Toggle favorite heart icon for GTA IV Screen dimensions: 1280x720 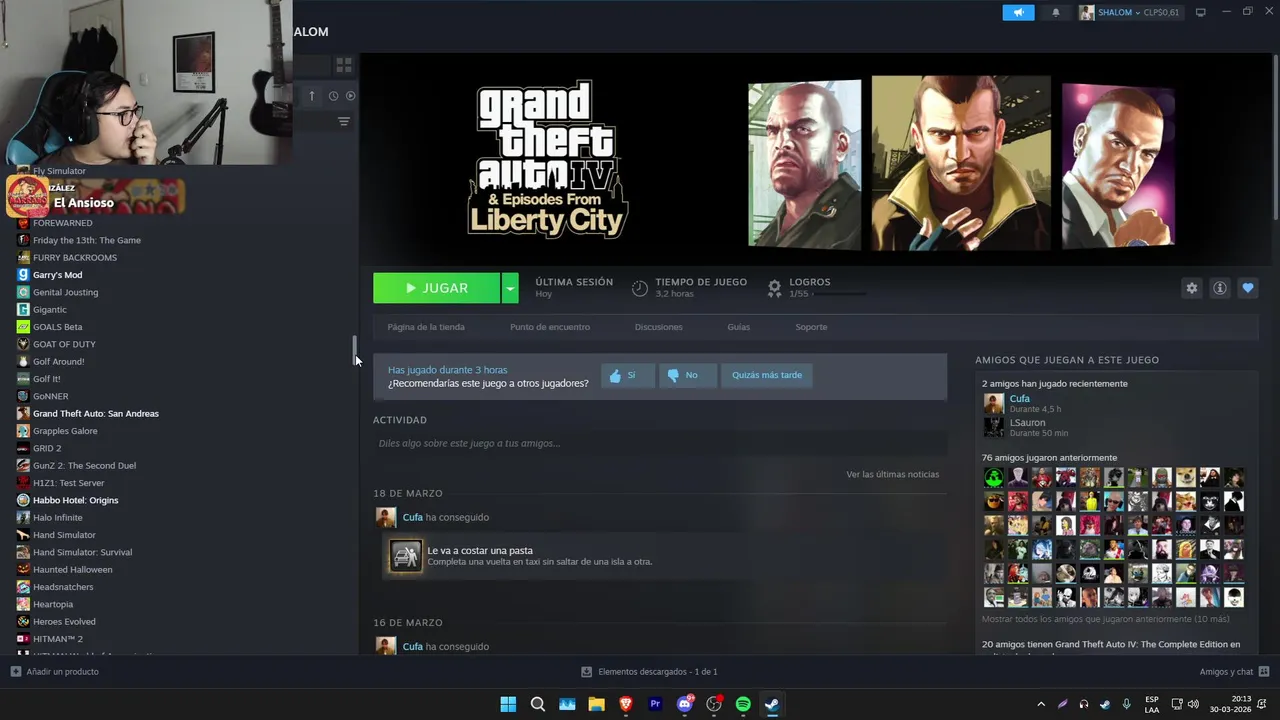click(1247, 288)
